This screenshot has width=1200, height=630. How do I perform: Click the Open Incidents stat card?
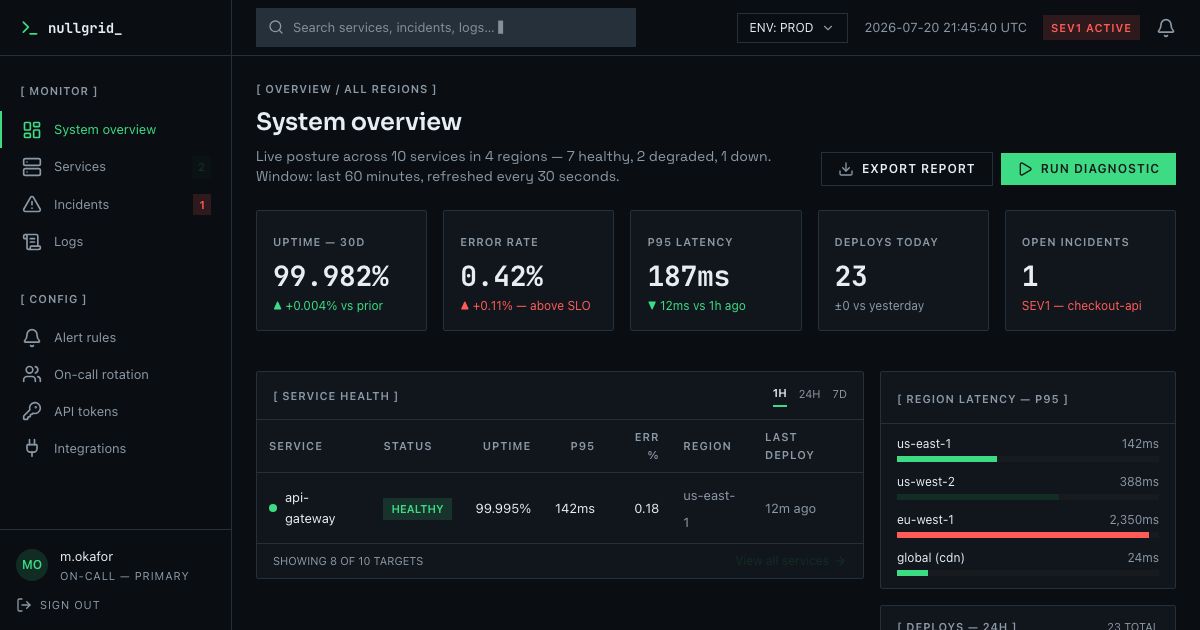click(x=1090, y=270)
